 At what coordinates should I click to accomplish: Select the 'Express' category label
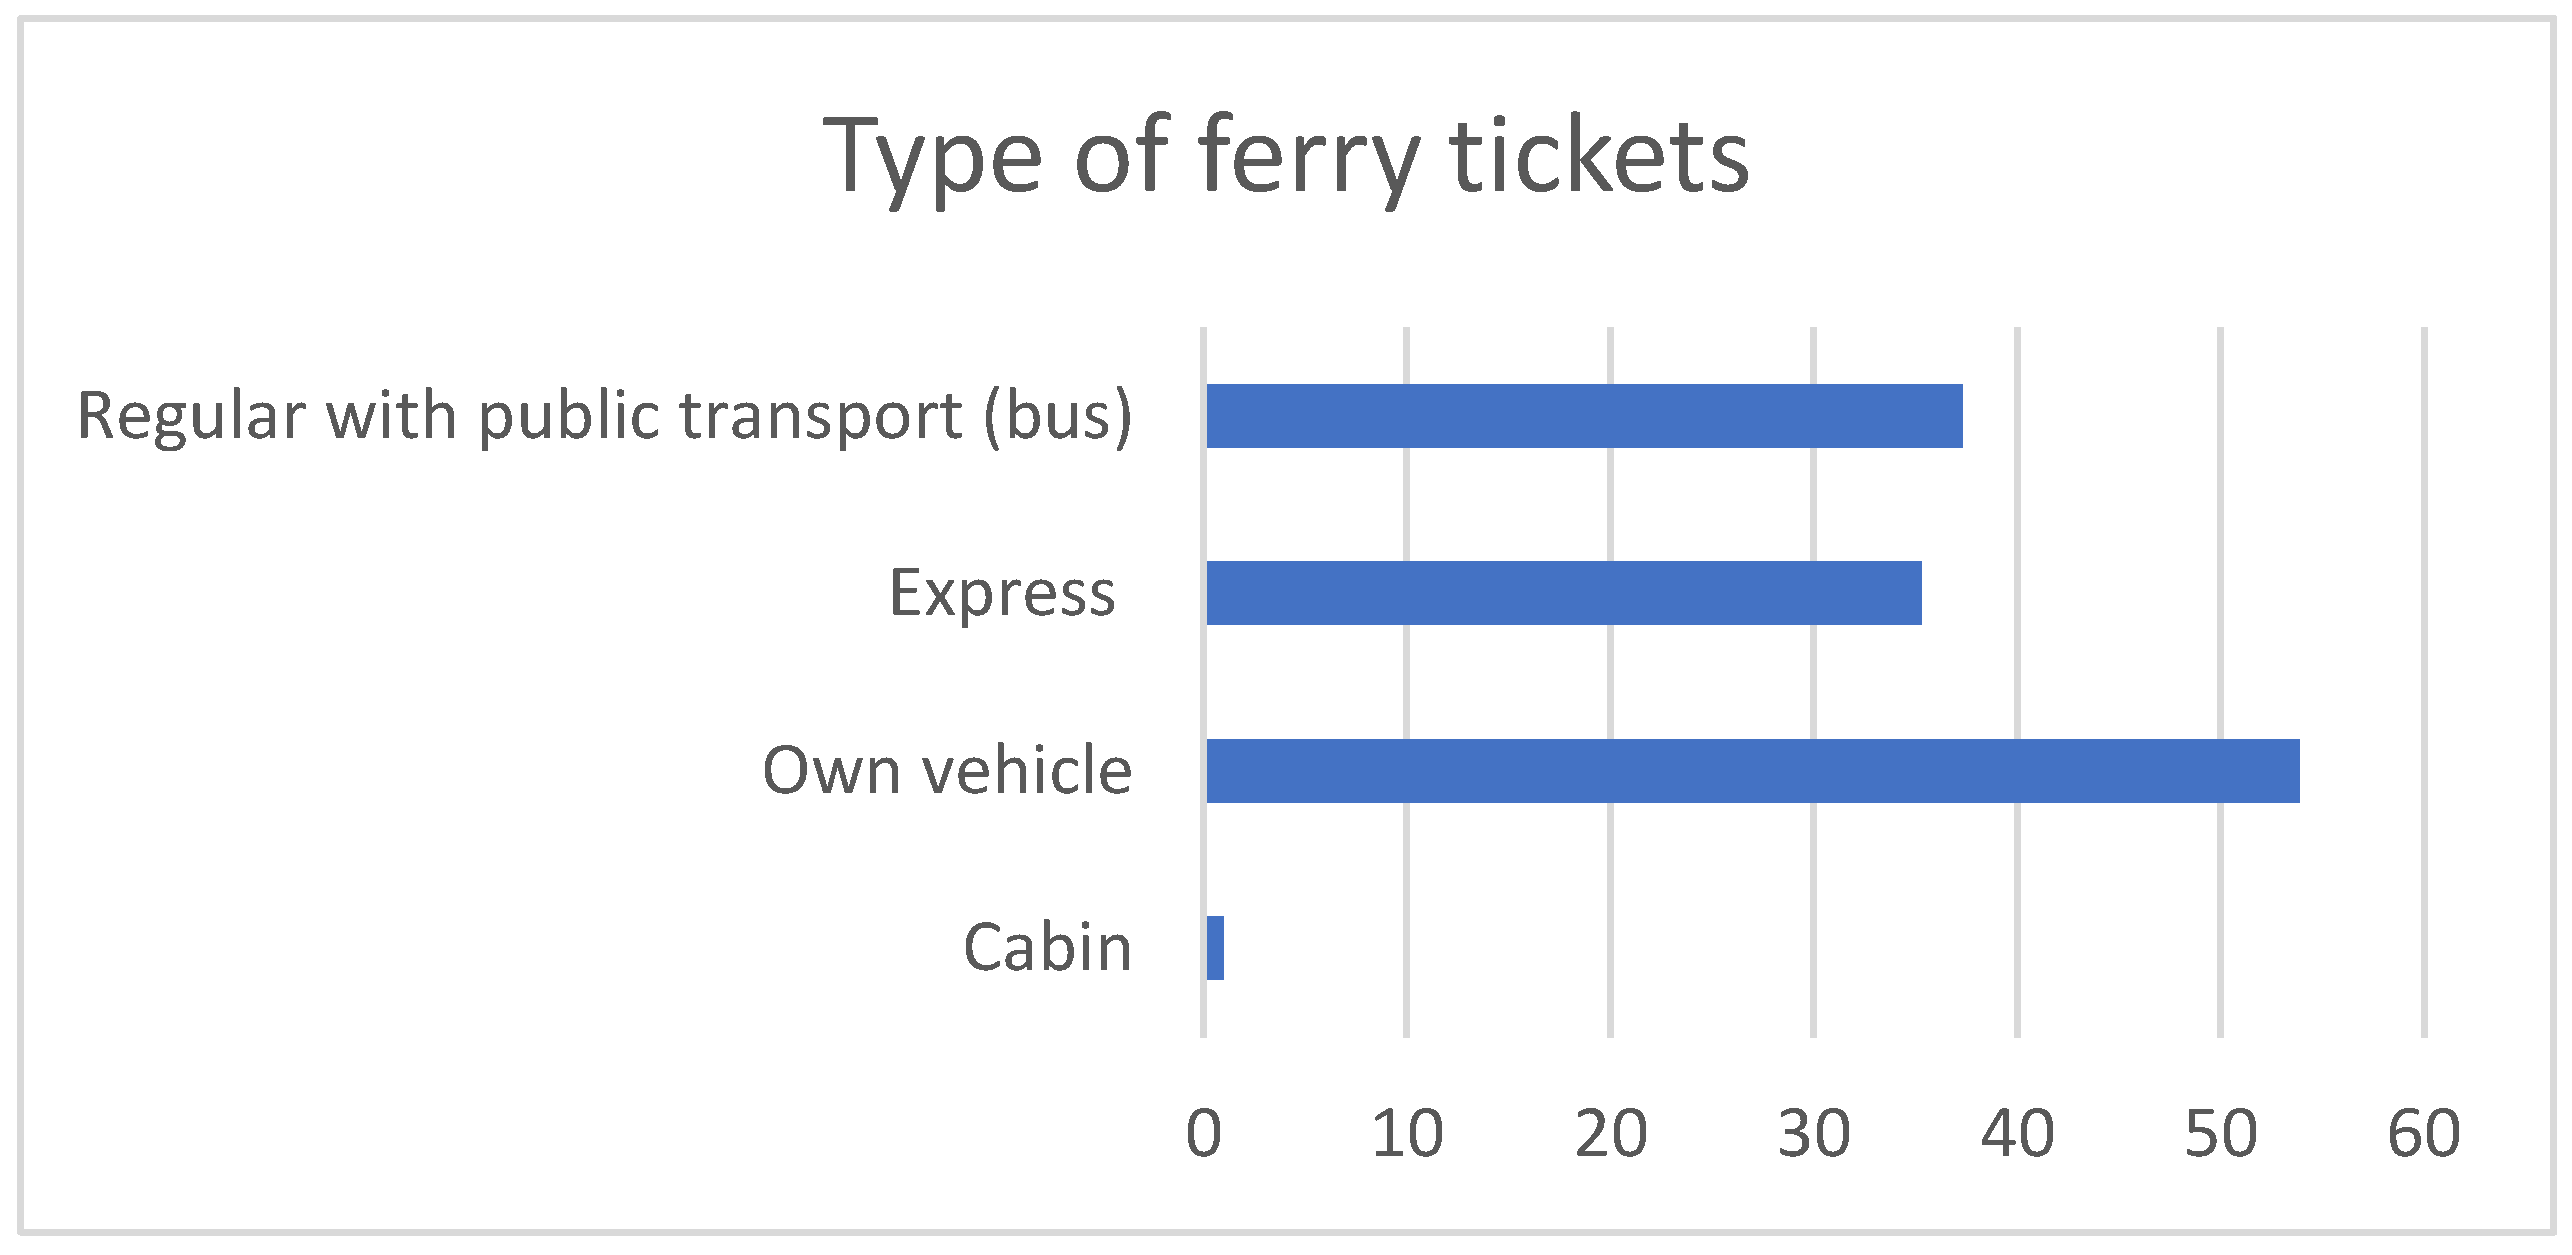tap(1002, 593)
